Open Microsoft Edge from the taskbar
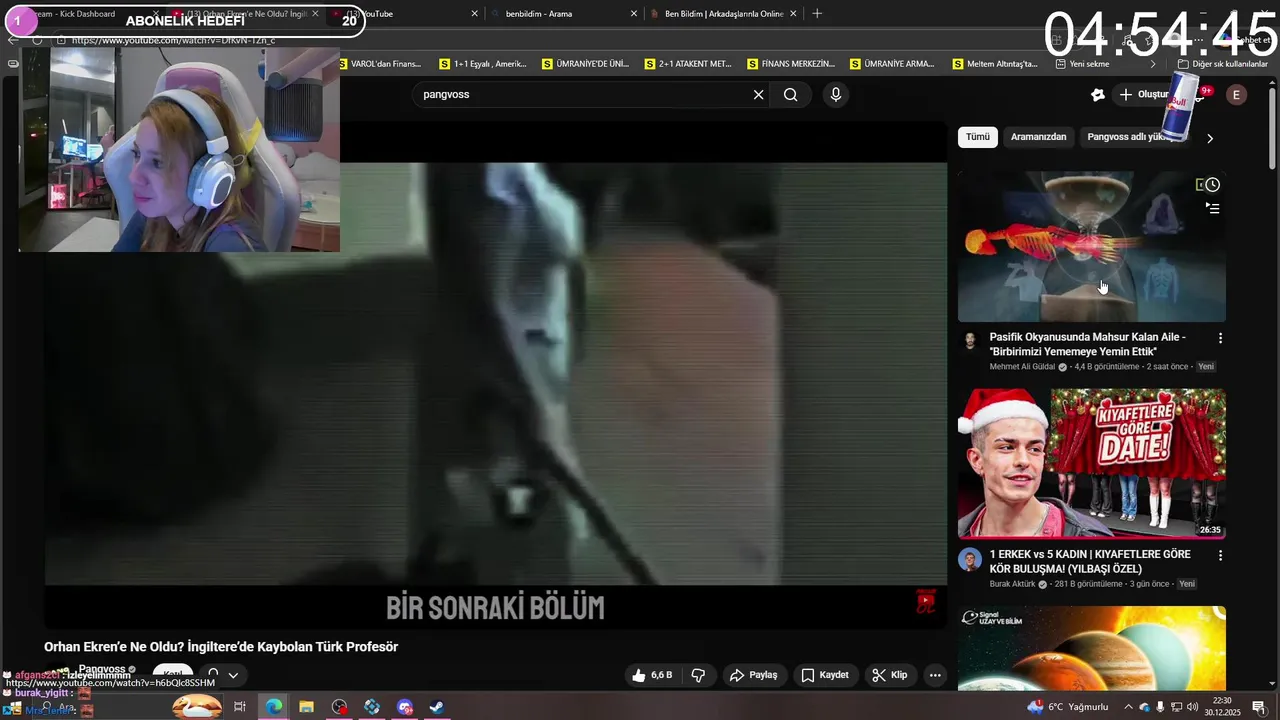Screen dimensions: 1280x720 click(x=273, y=707)
